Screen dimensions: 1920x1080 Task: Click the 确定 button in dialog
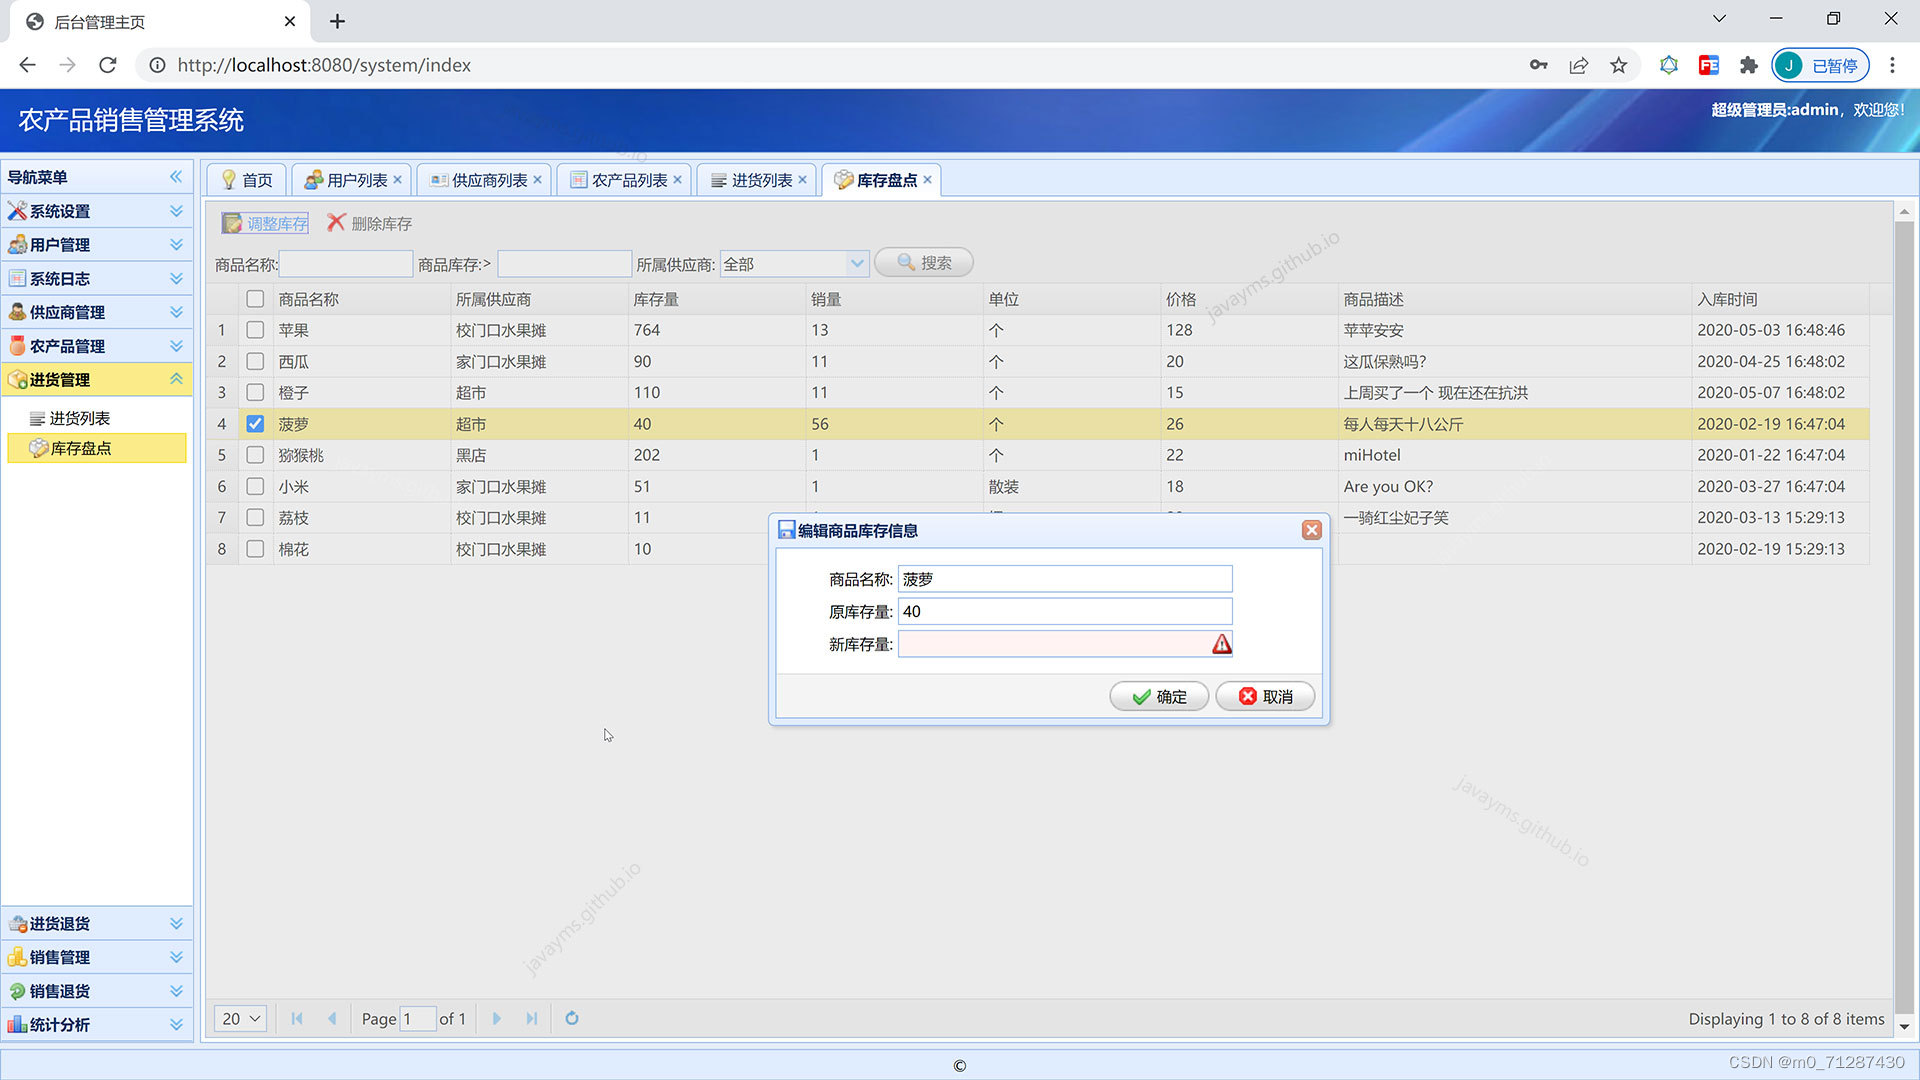[x=1159, y=697]
